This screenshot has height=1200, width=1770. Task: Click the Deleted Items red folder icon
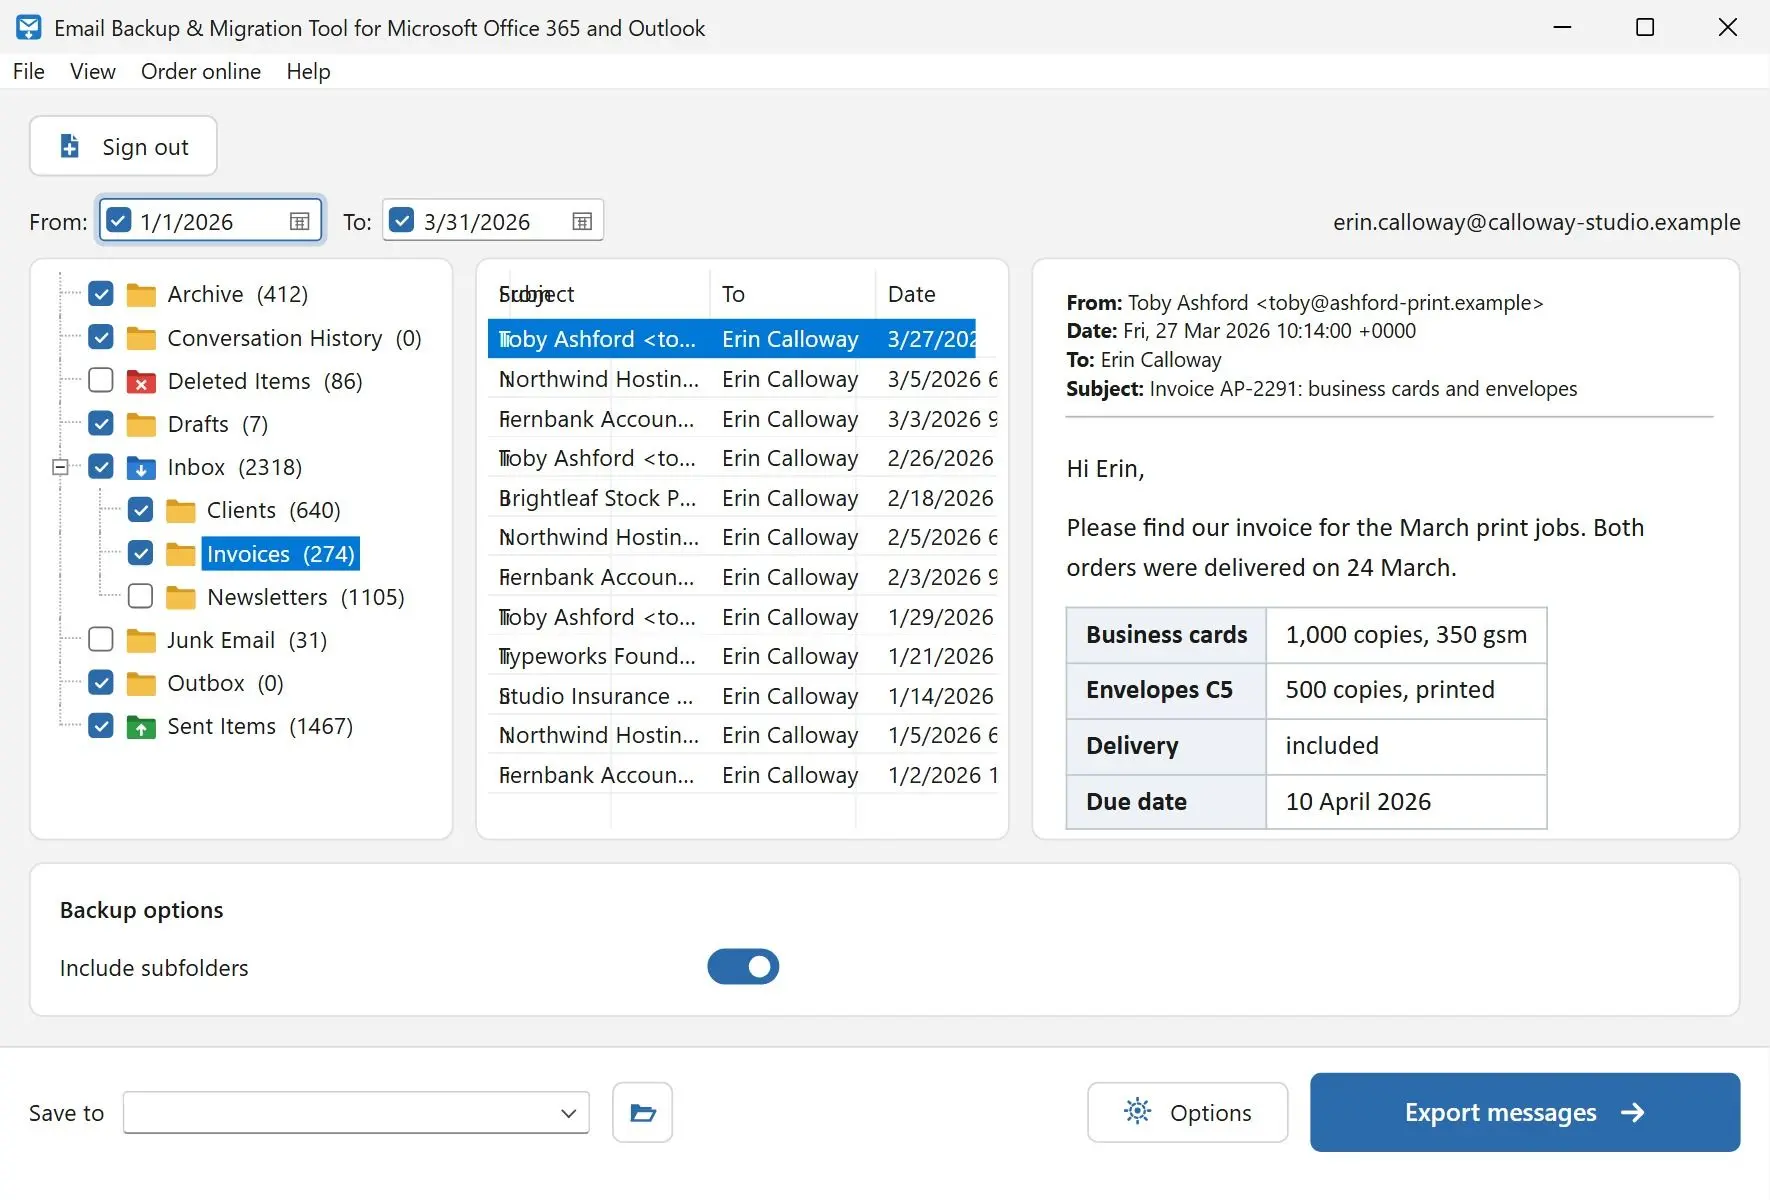point(141,381)
